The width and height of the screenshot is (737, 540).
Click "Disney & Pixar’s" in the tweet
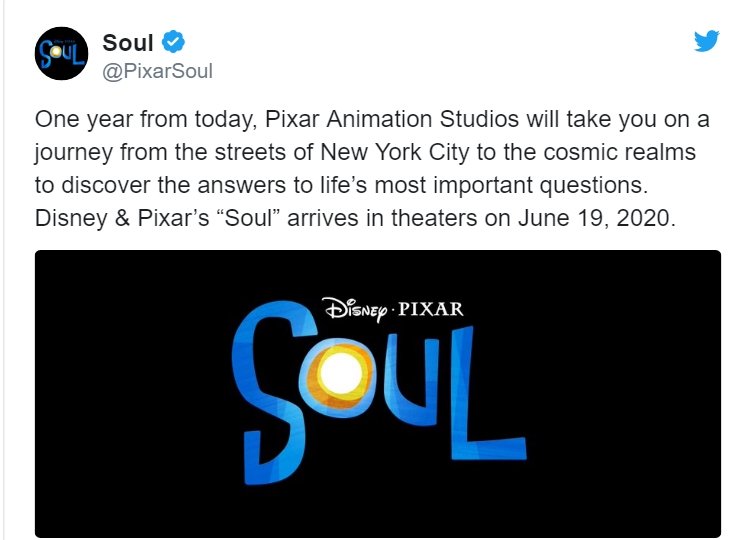[111, 218]
